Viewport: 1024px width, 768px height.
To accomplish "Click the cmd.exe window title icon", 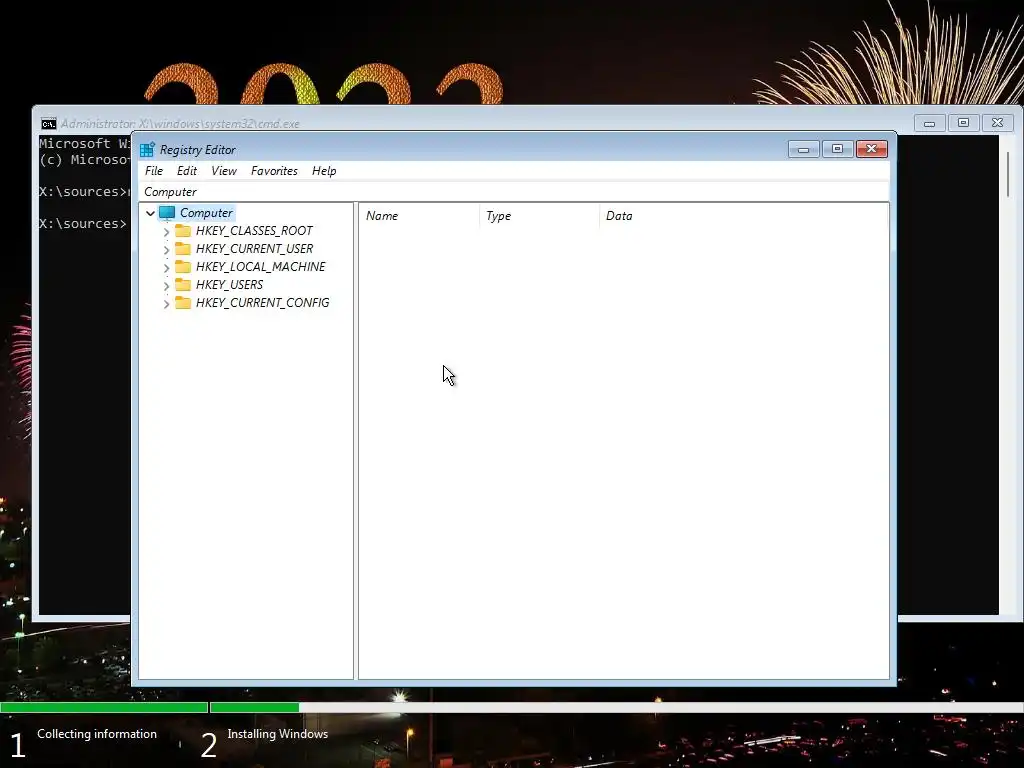I will (x=49, y=123).
